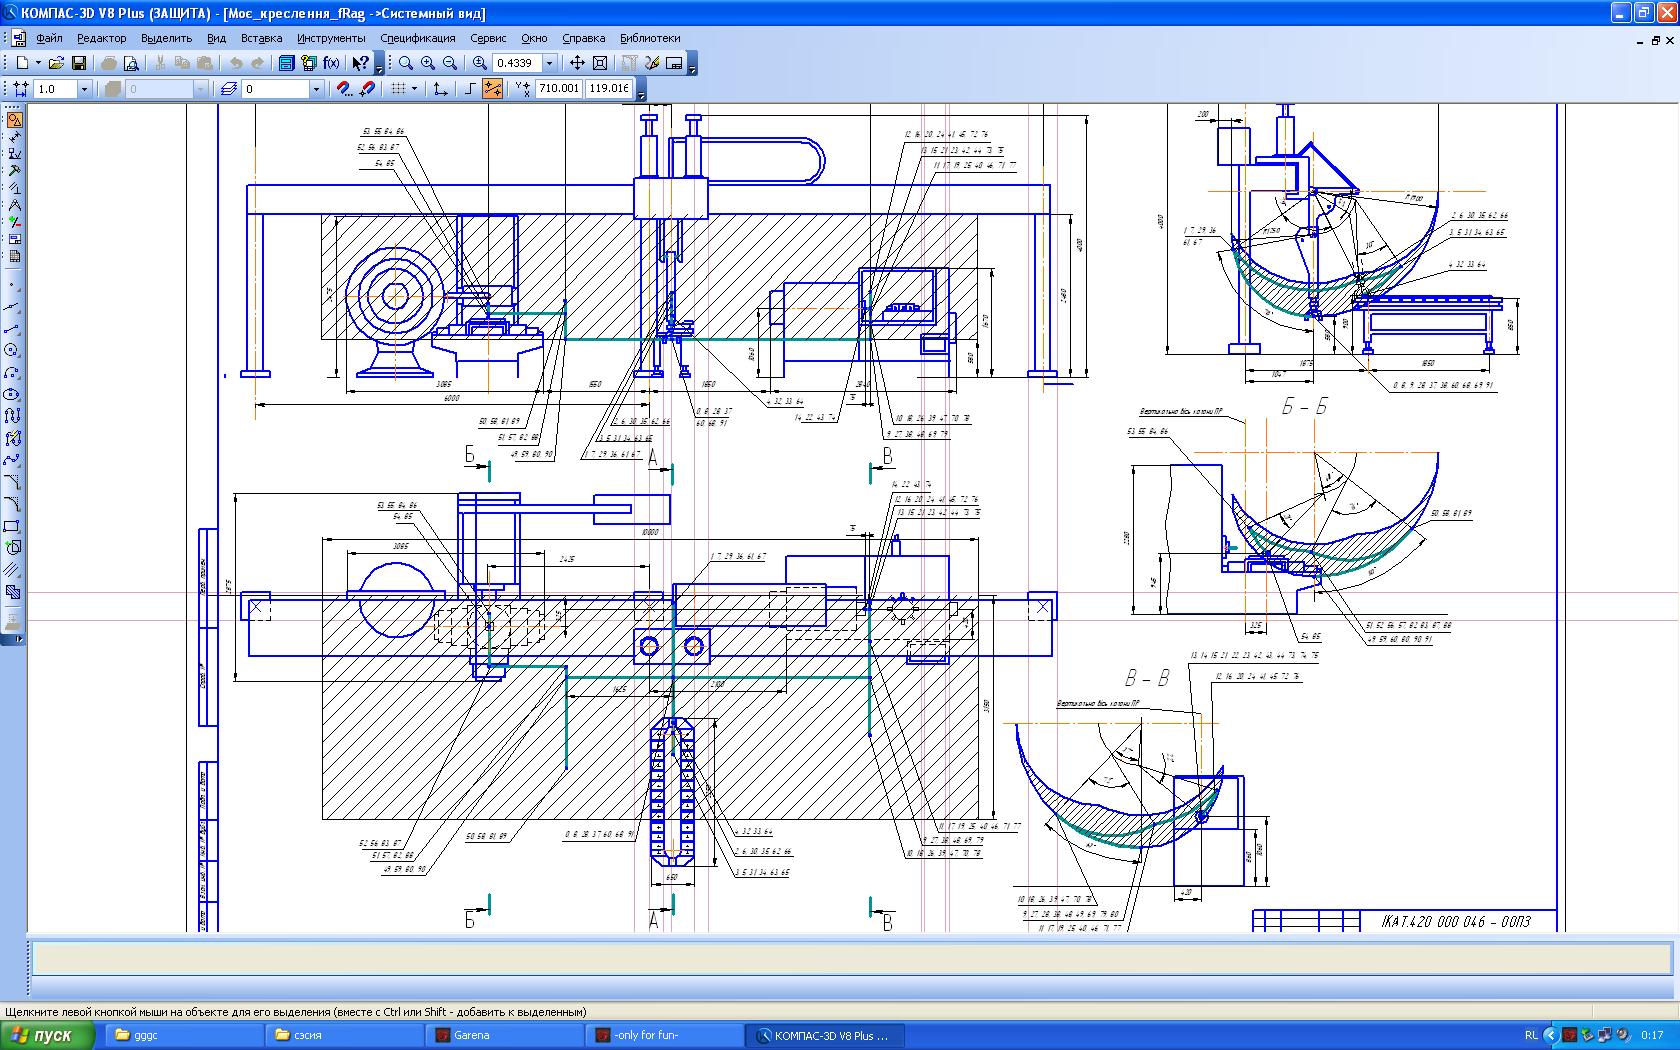
Task: Click the Print preview icon
Action: click(131, 63)
